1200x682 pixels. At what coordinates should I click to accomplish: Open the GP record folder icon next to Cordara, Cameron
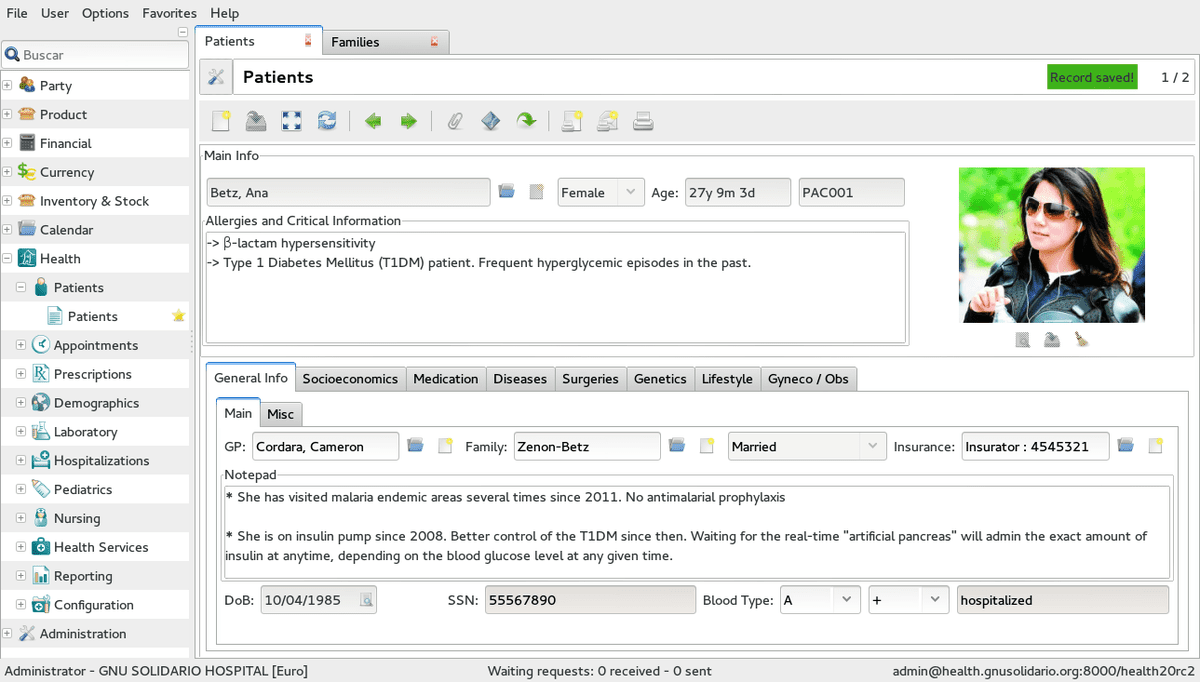click(416, 446)
